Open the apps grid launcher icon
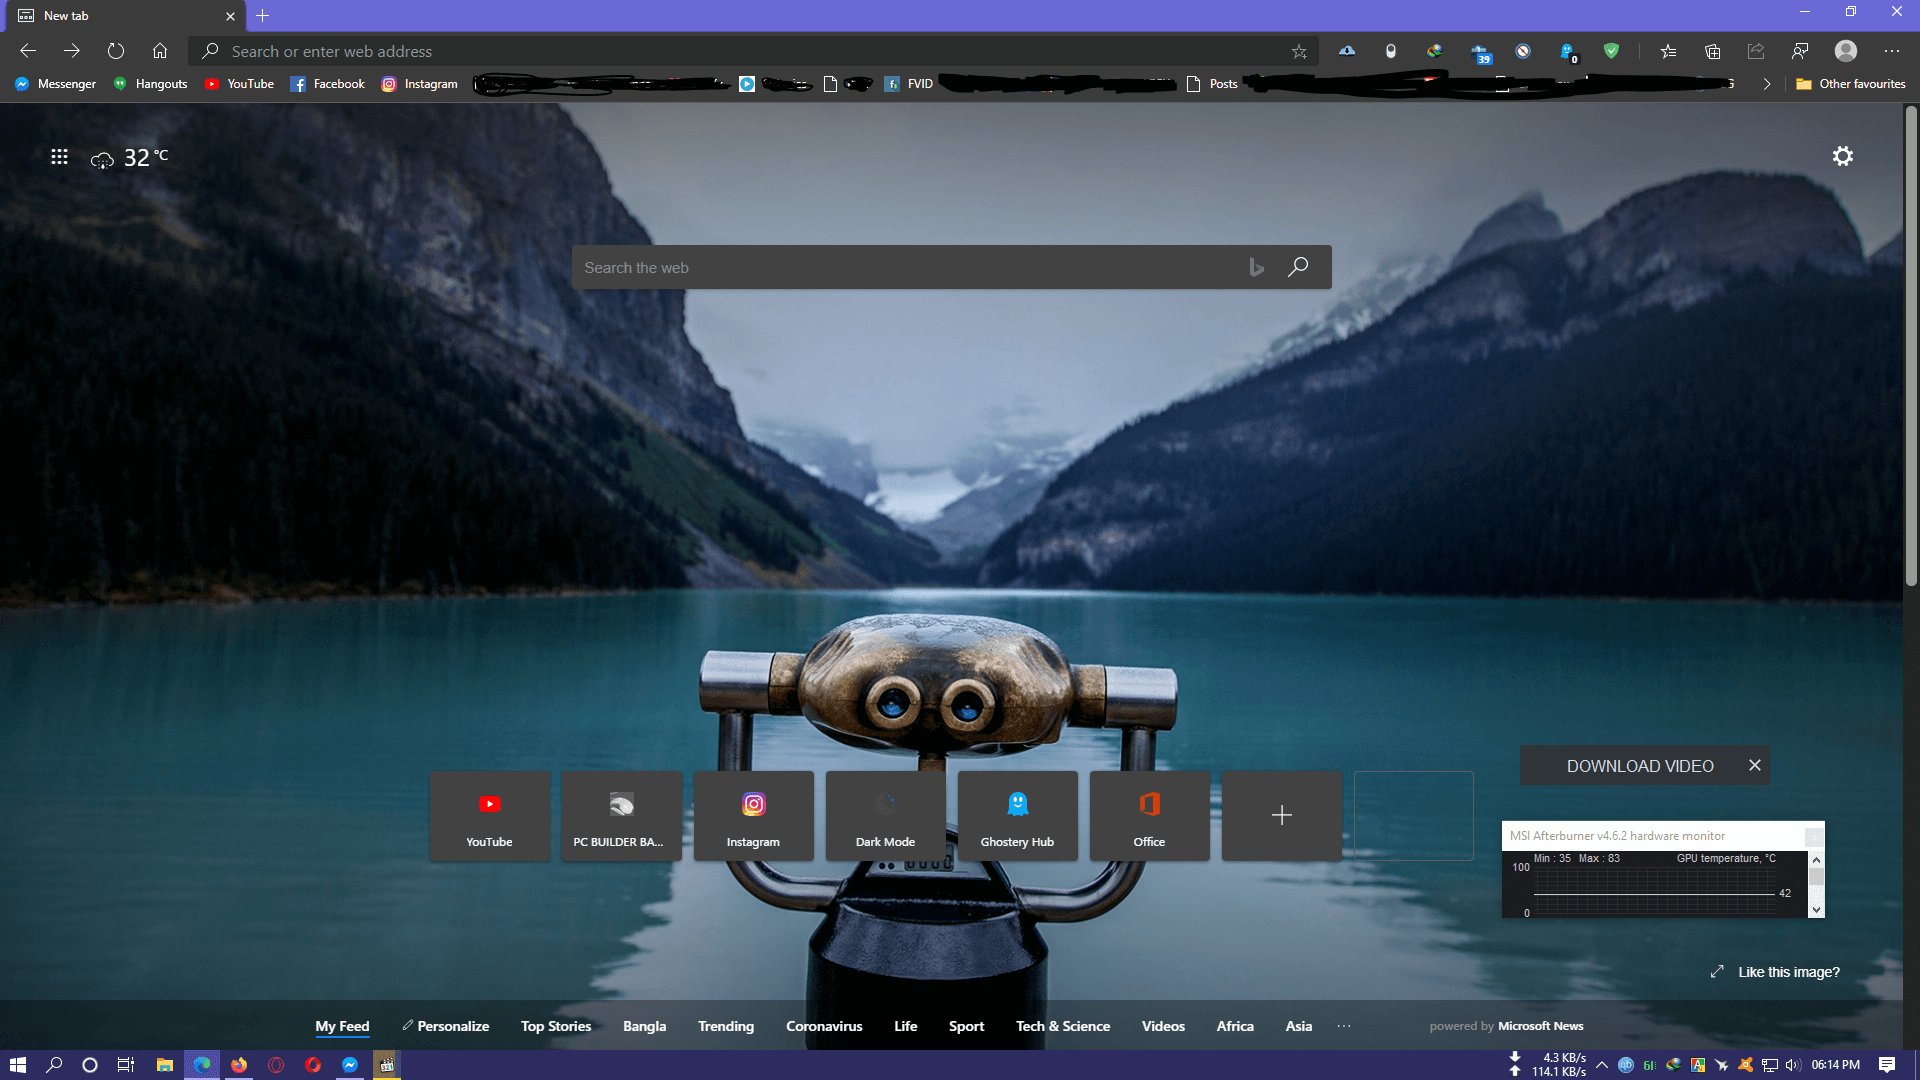 coord(59,157)
